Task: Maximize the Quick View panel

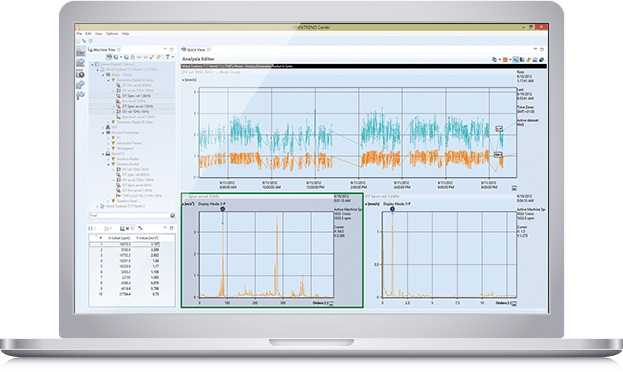Action: [542, 49]
